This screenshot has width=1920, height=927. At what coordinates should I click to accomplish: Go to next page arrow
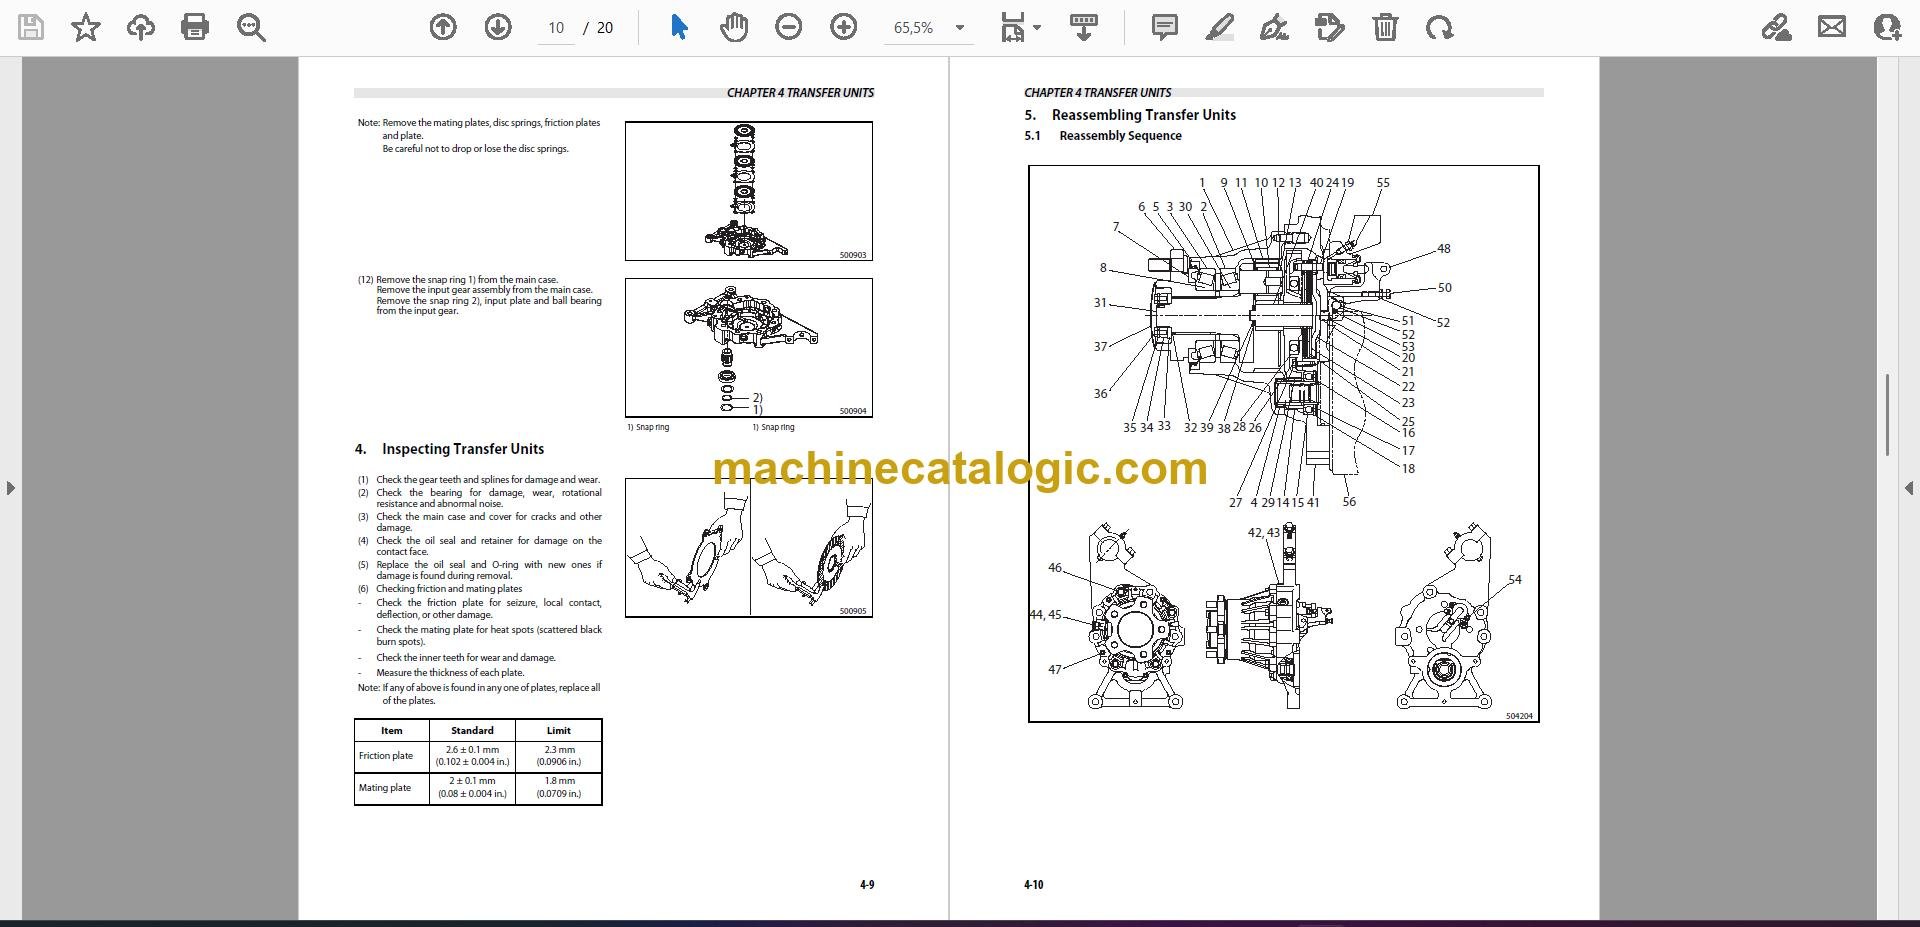click(x=498, y=27)
